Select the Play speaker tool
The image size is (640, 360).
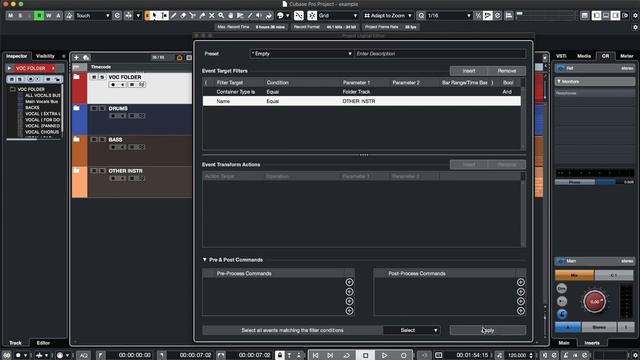pyautogui.click(x=259, y=16)
